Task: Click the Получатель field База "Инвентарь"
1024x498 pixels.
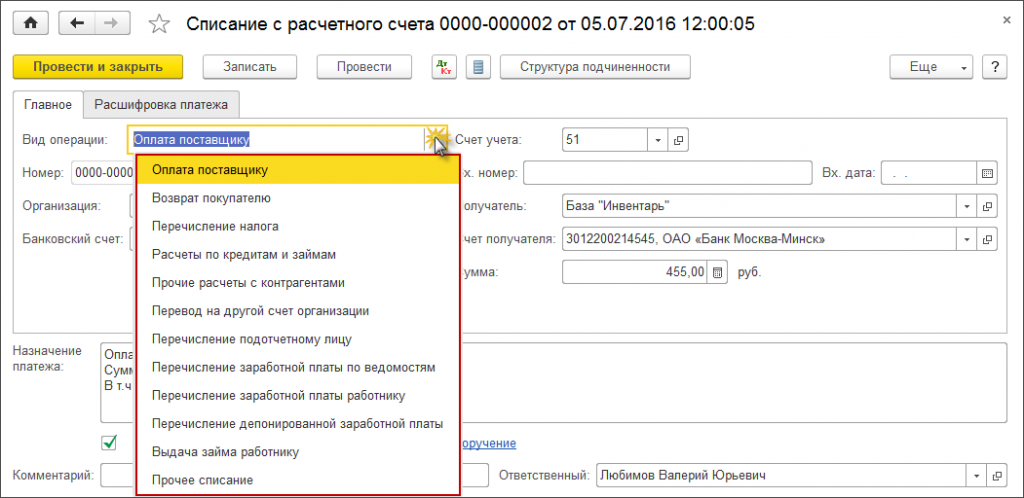Action: [x=760, y=206]
